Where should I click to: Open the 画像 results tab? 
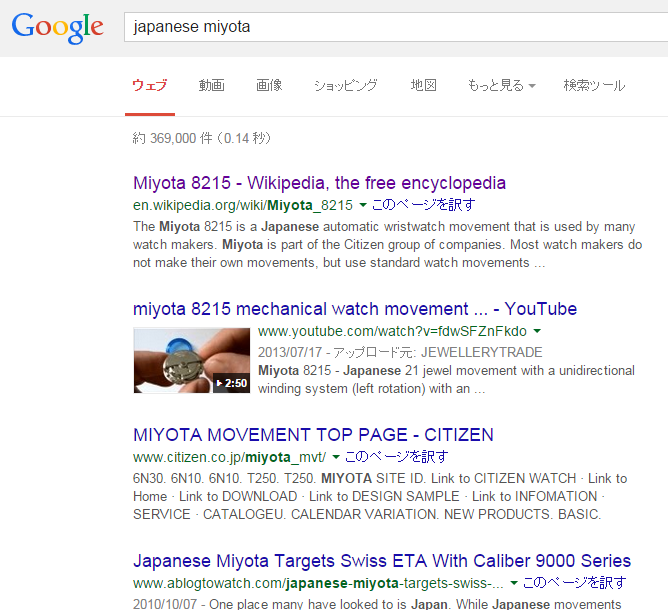point(269,86)
